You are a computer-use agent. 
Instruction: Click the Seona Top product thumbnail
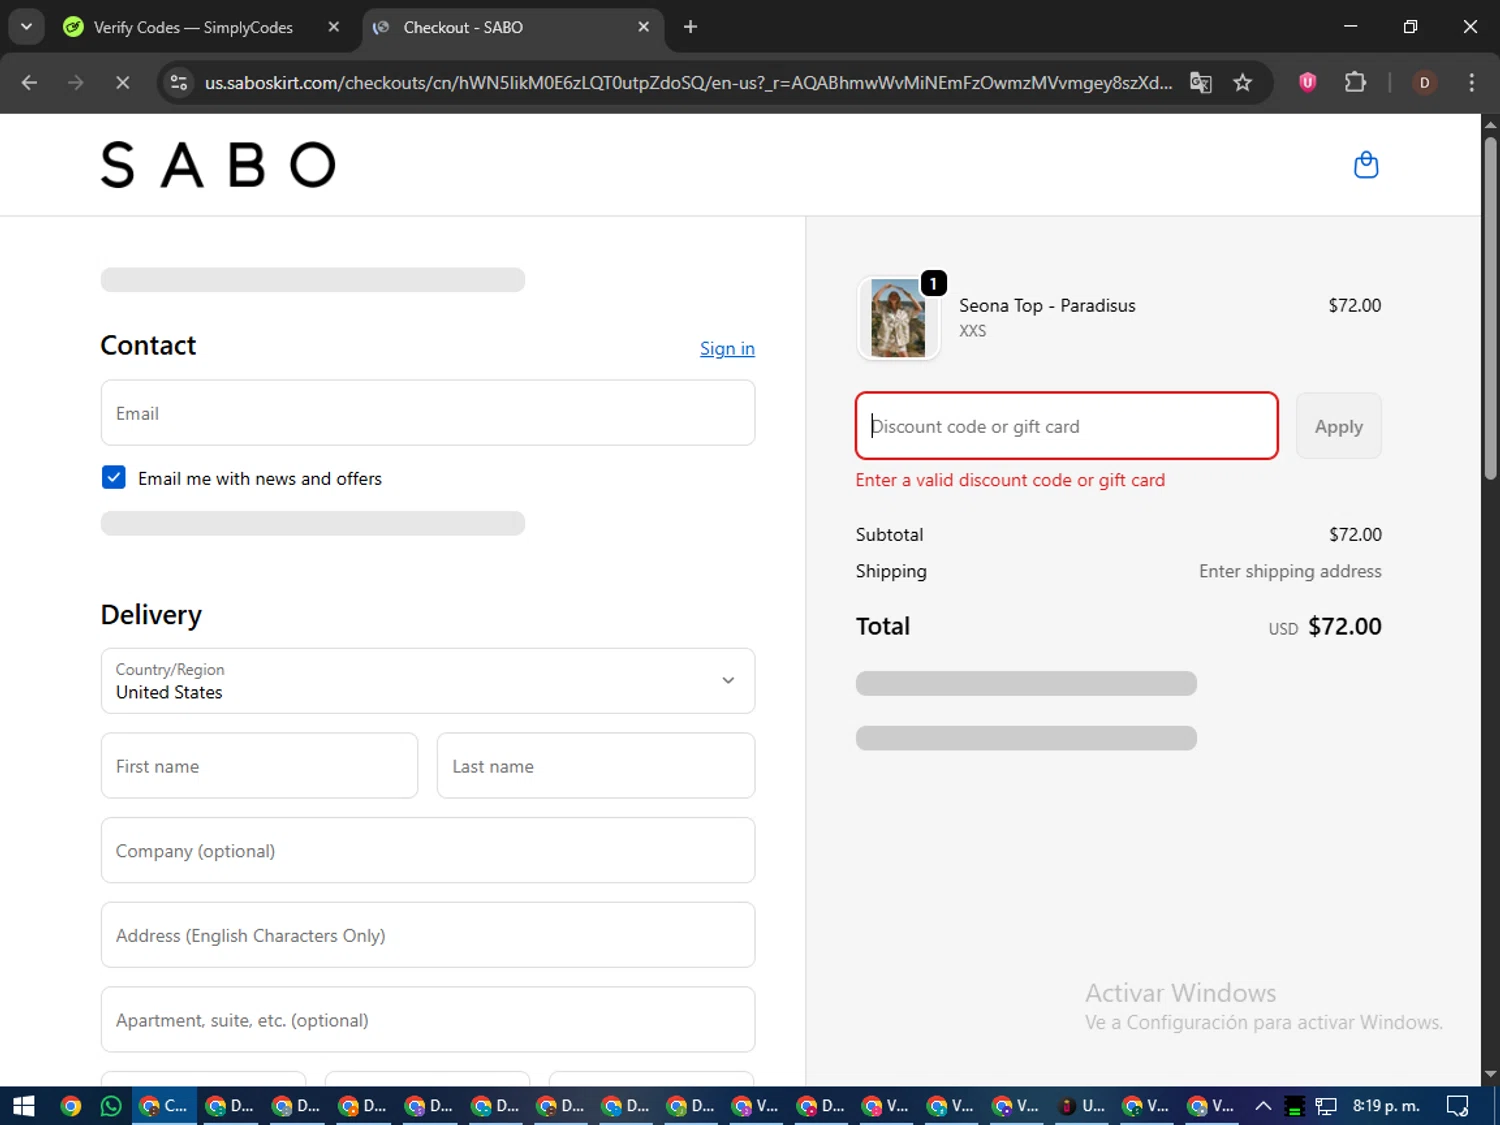[898, 318]
